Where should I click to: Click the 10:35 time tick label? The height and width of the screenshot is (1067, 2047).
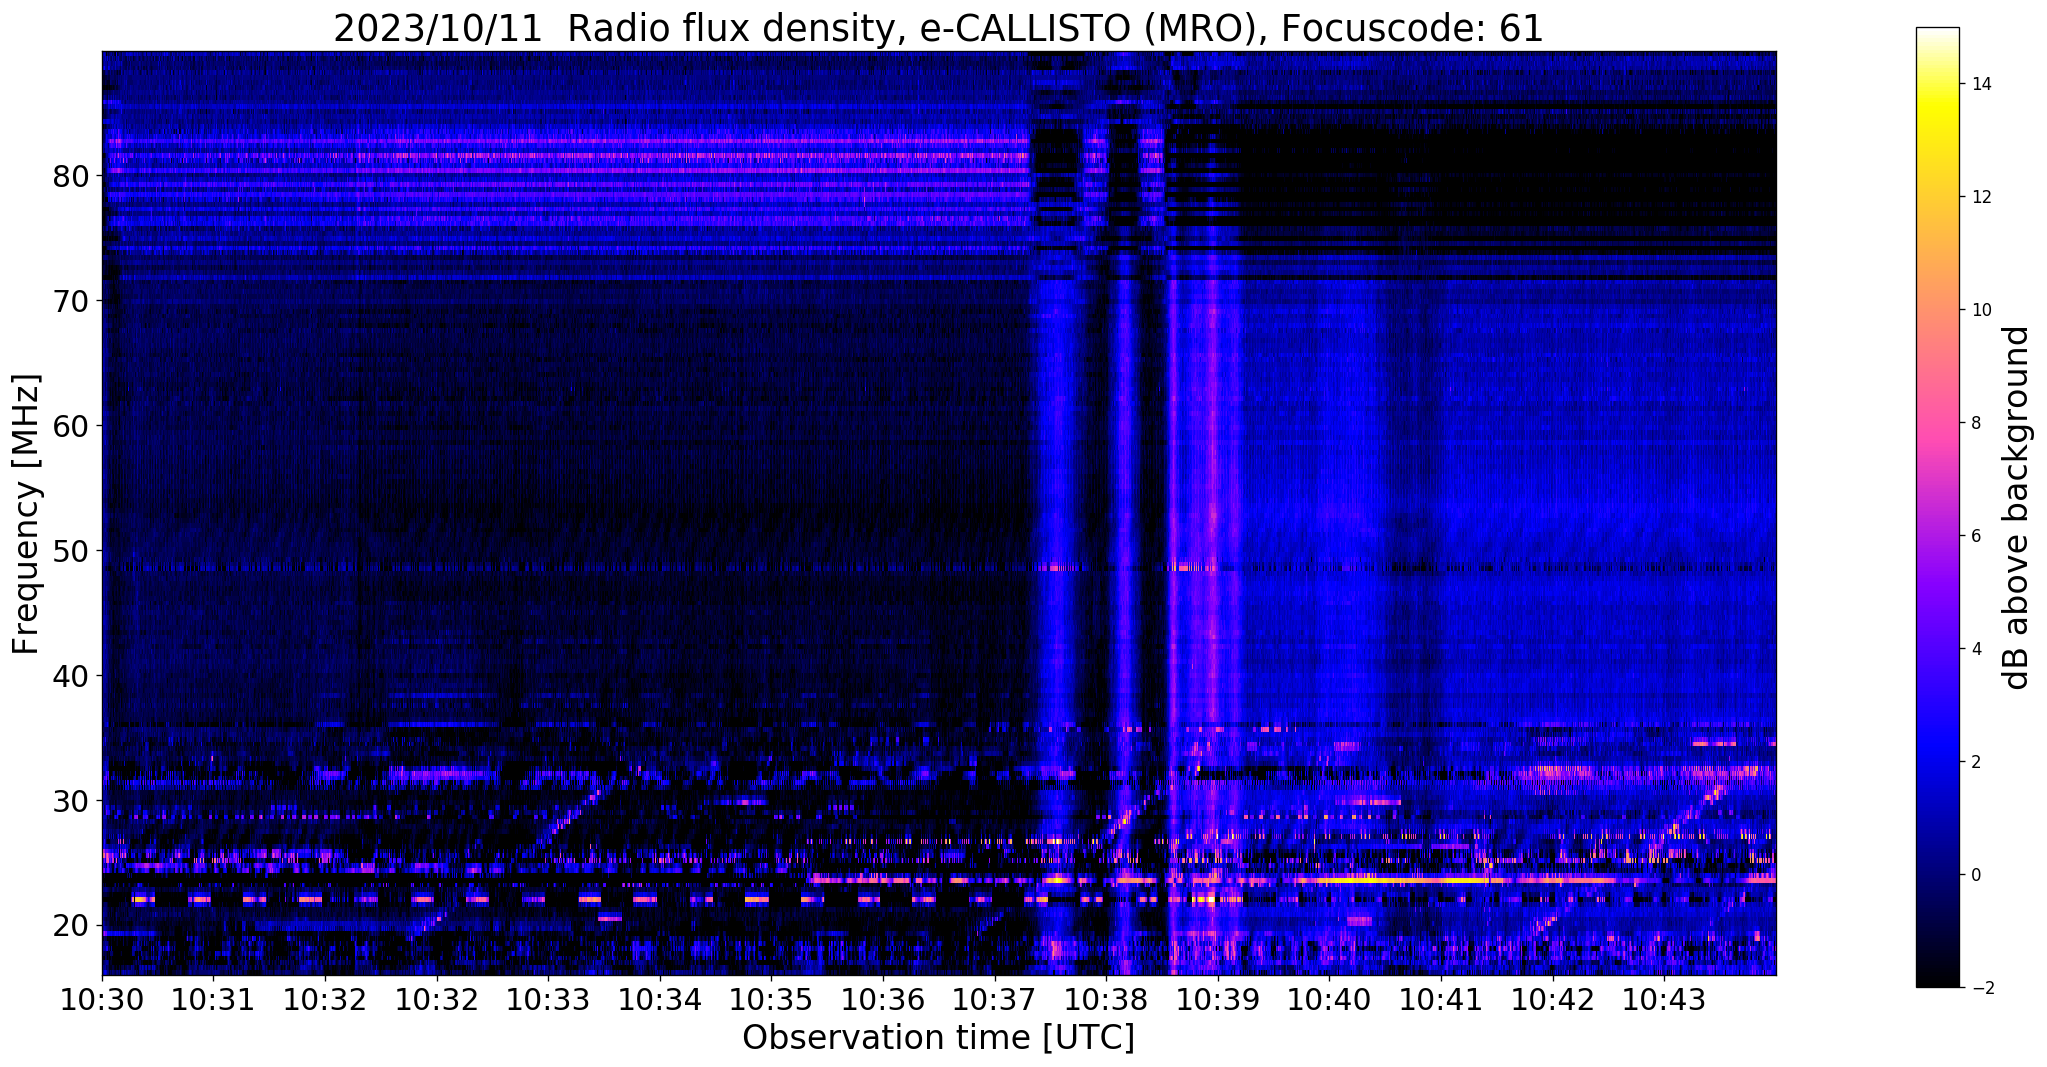point(770,999)
